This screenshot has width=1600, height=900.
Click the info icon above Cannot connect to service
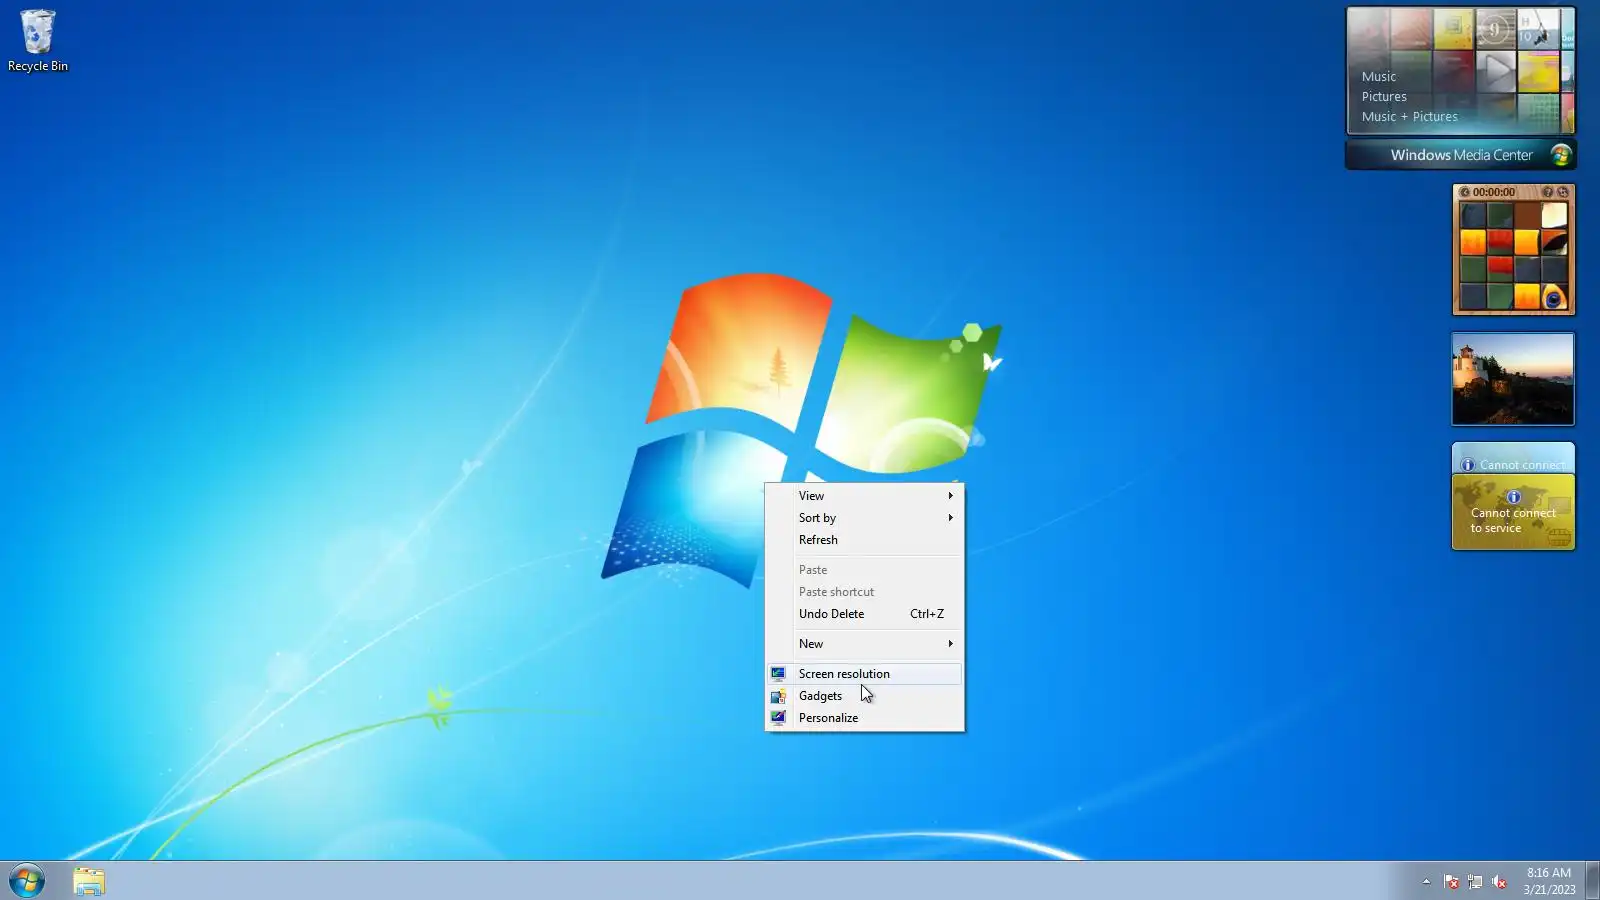pos(1513,497)
